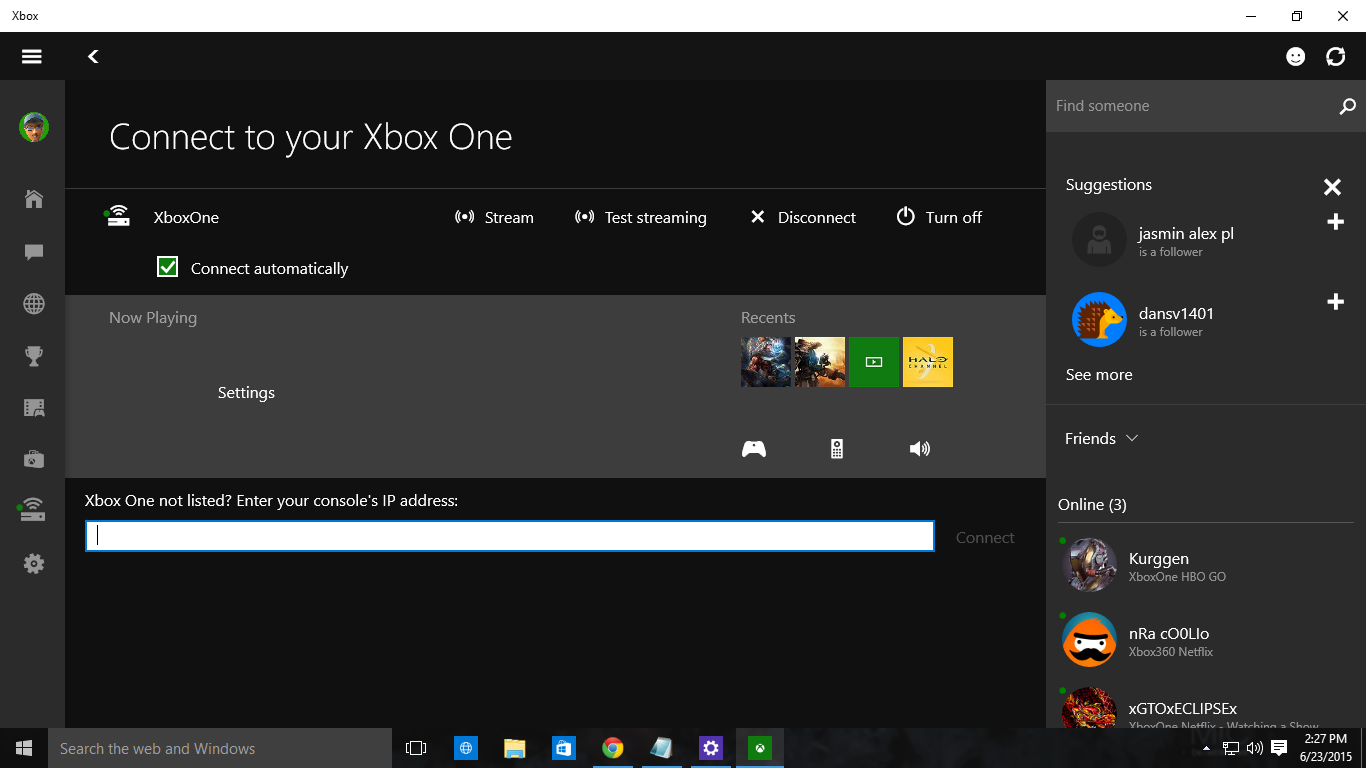Toggle Connect automatically checkbox
Viewport: 1366px width, 768px height.
(167, 267)
